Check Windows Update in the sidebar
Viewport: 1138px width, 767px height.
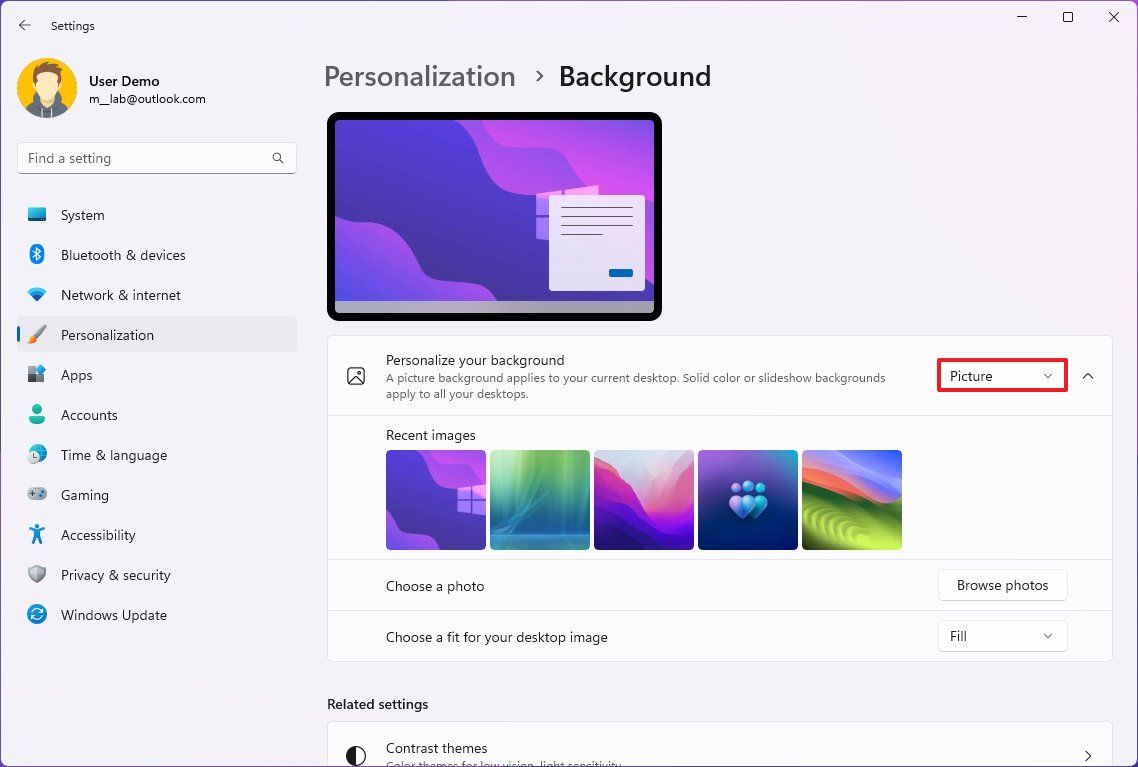pos(113,615)
